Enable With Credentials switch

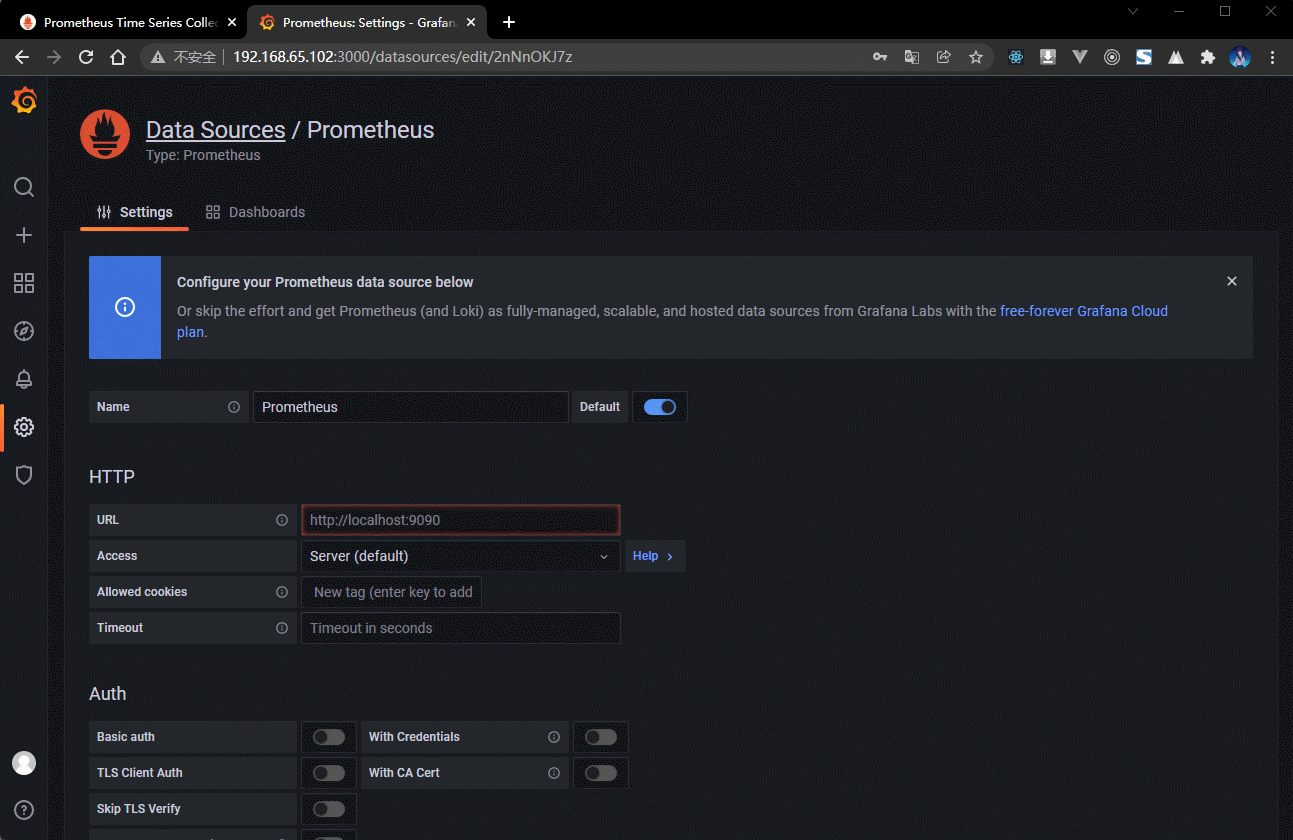(x=601, y=737)
